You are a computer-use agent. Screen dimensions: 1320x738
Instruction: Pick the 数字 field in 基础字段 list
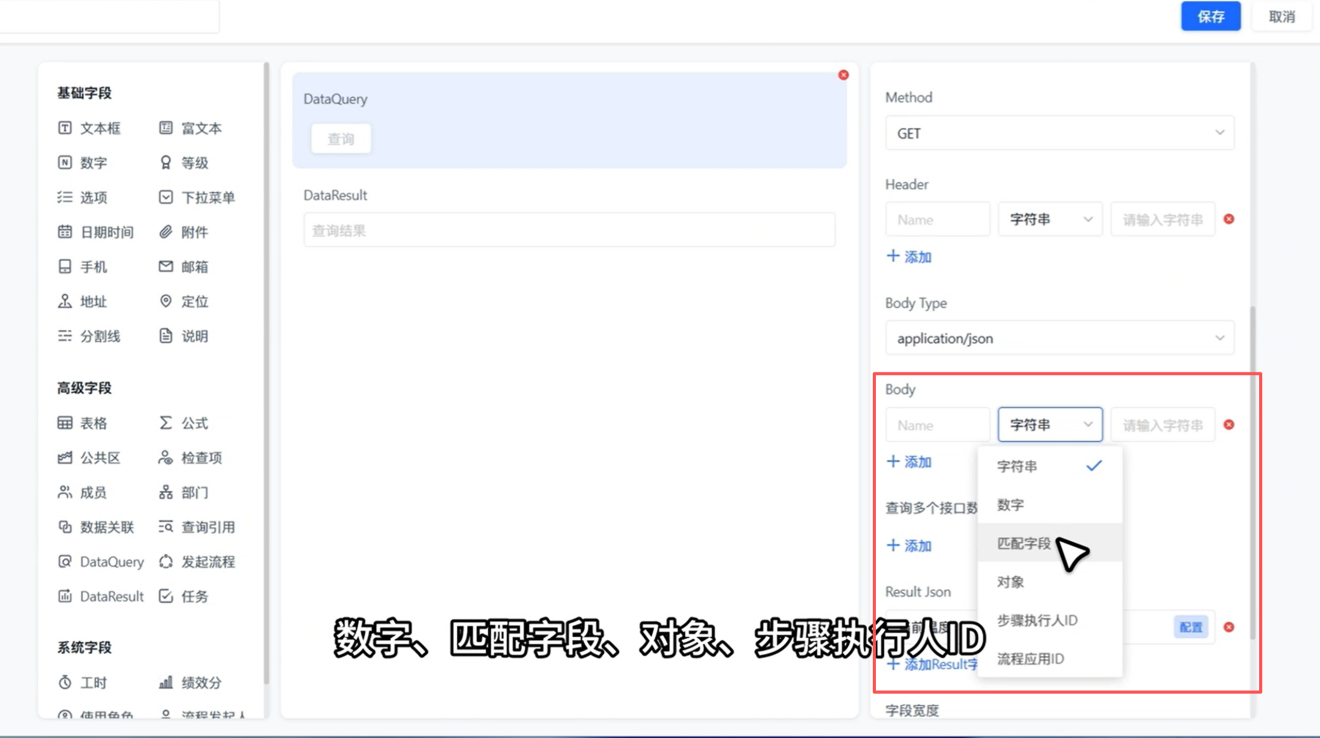pyautogui.click(x=82, y=163)
